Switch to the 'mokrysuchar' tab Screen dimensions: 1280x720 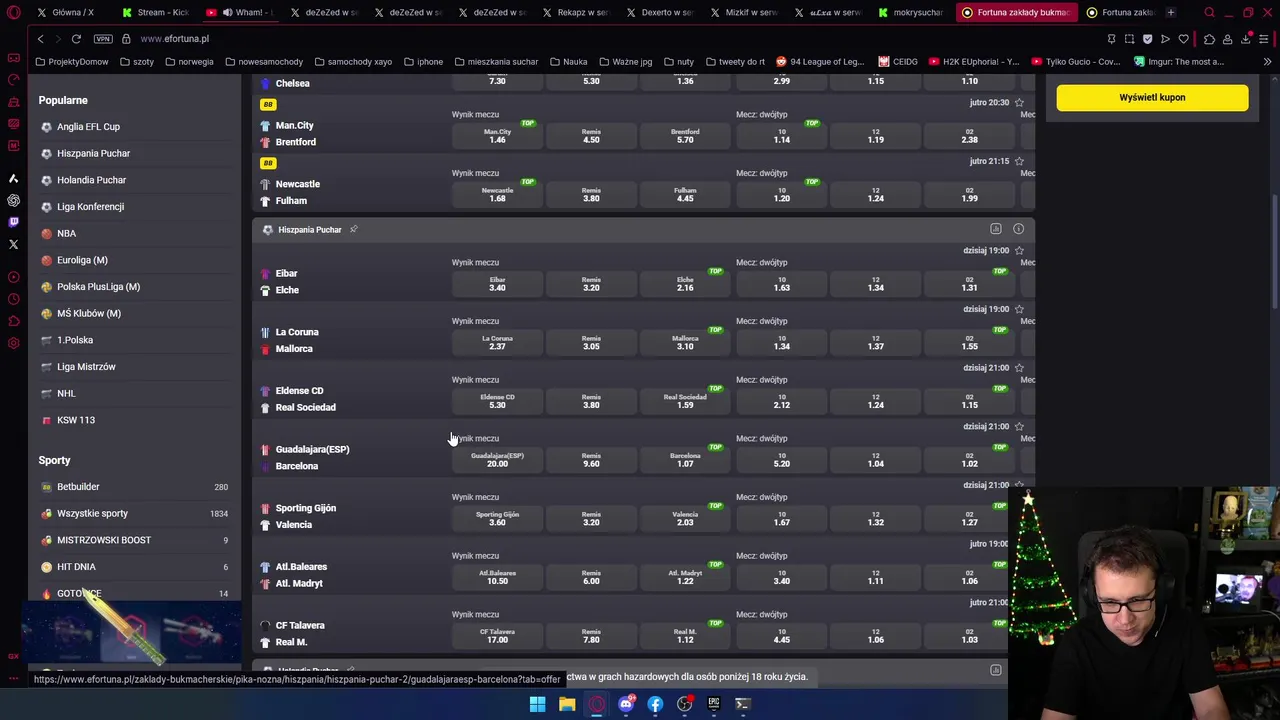click(912, 13)
